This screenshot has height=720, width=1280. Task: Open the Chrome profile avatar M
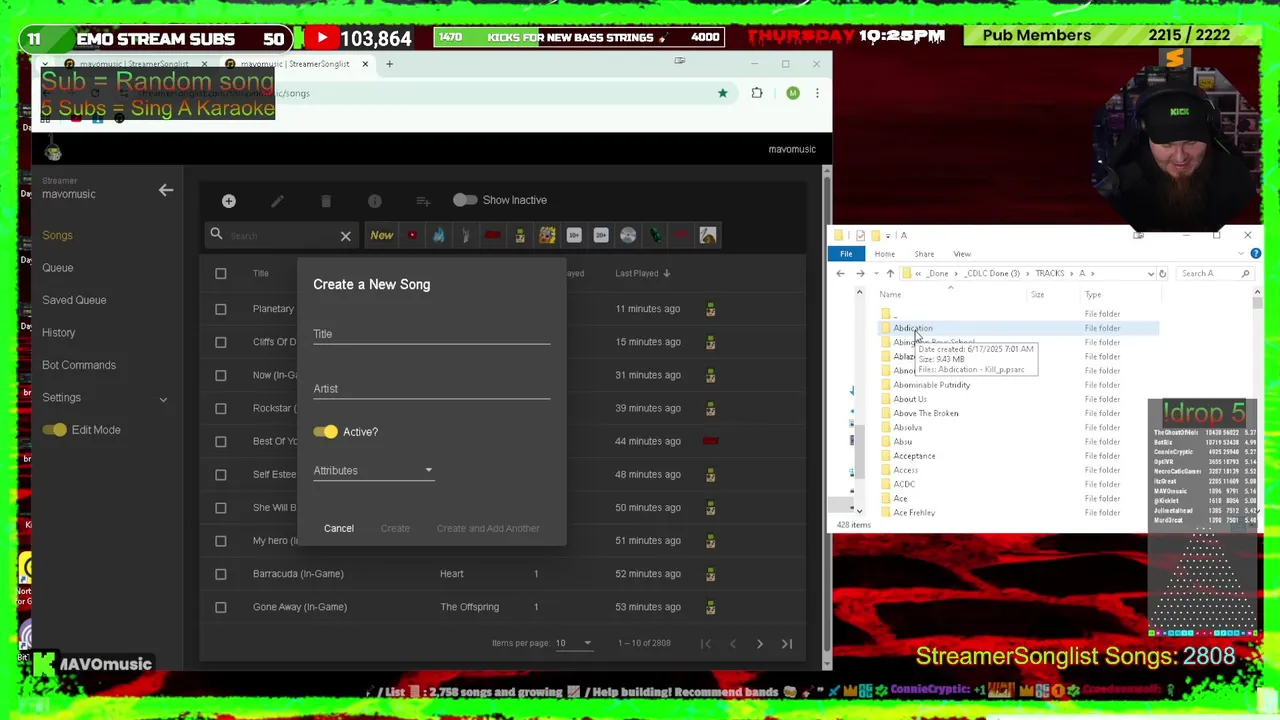coord(793,93)
